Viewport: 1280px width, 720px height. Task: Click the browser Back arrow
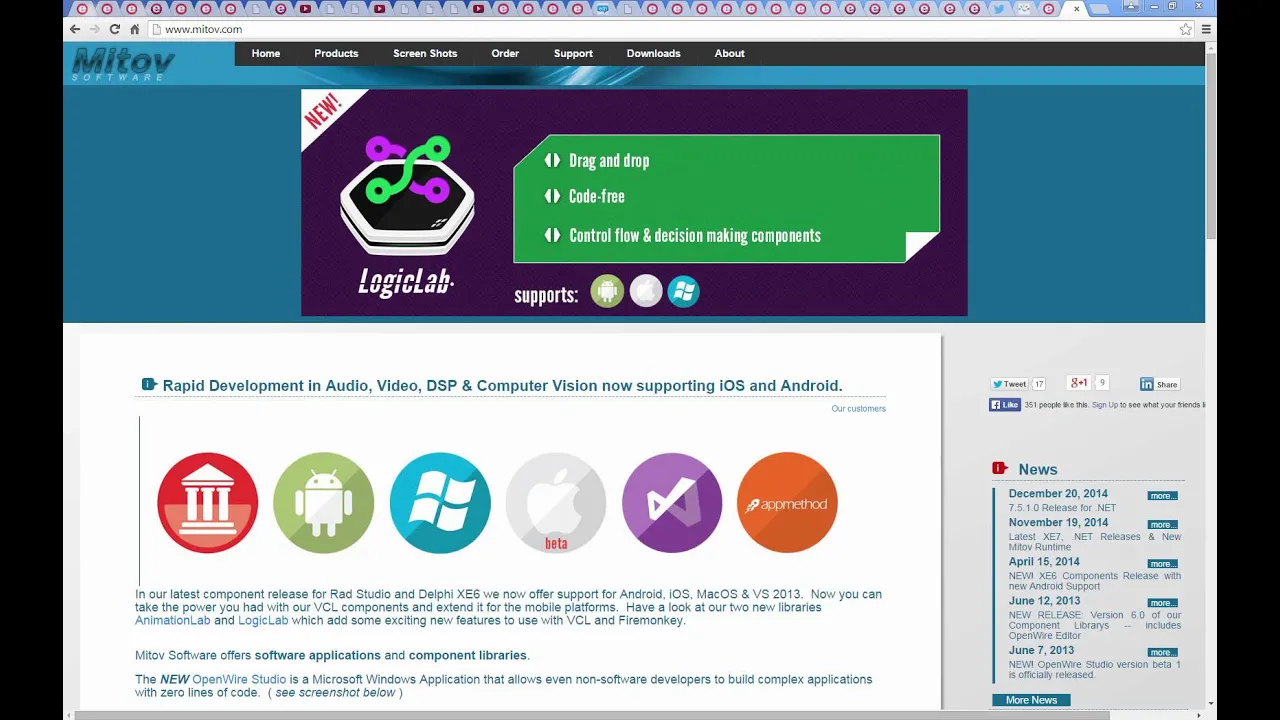(x=75, y=29)
